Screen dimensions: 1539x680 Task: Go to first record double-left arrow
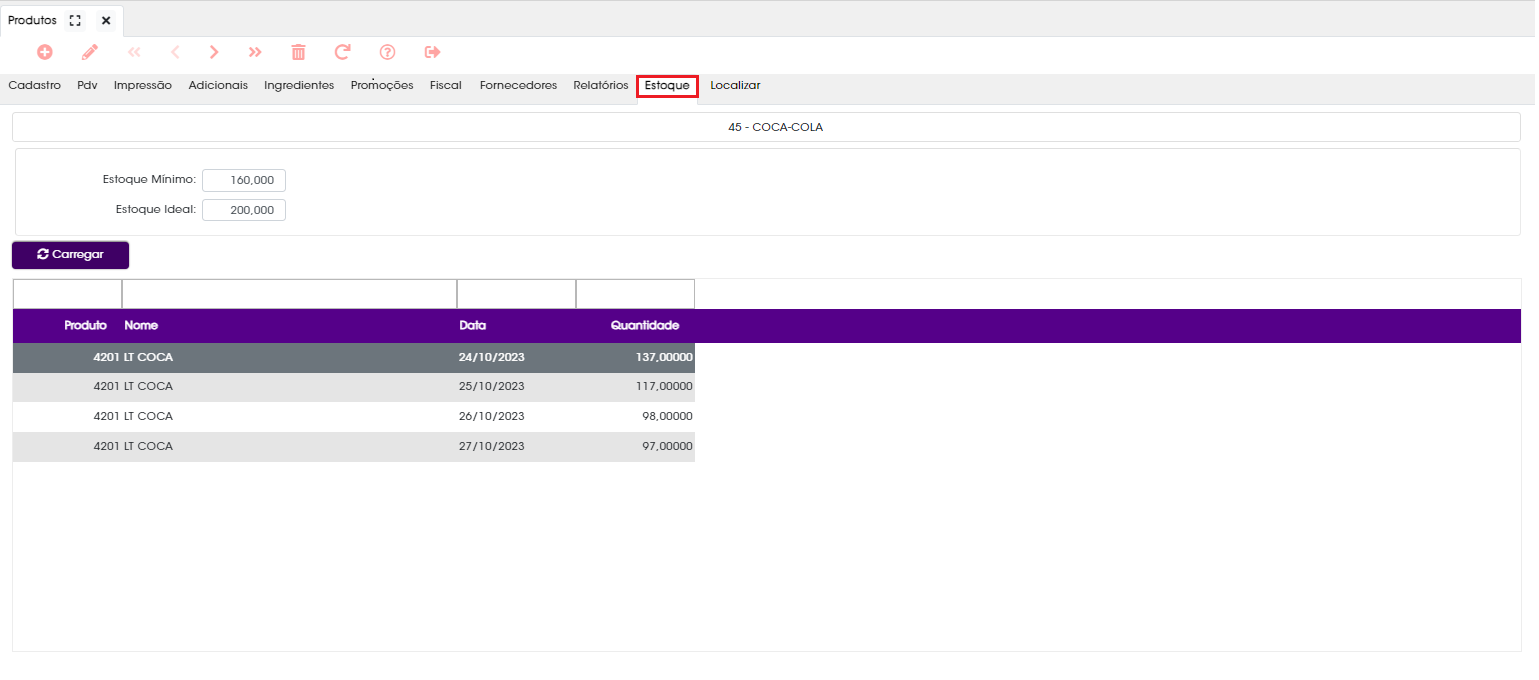point(134,52)
